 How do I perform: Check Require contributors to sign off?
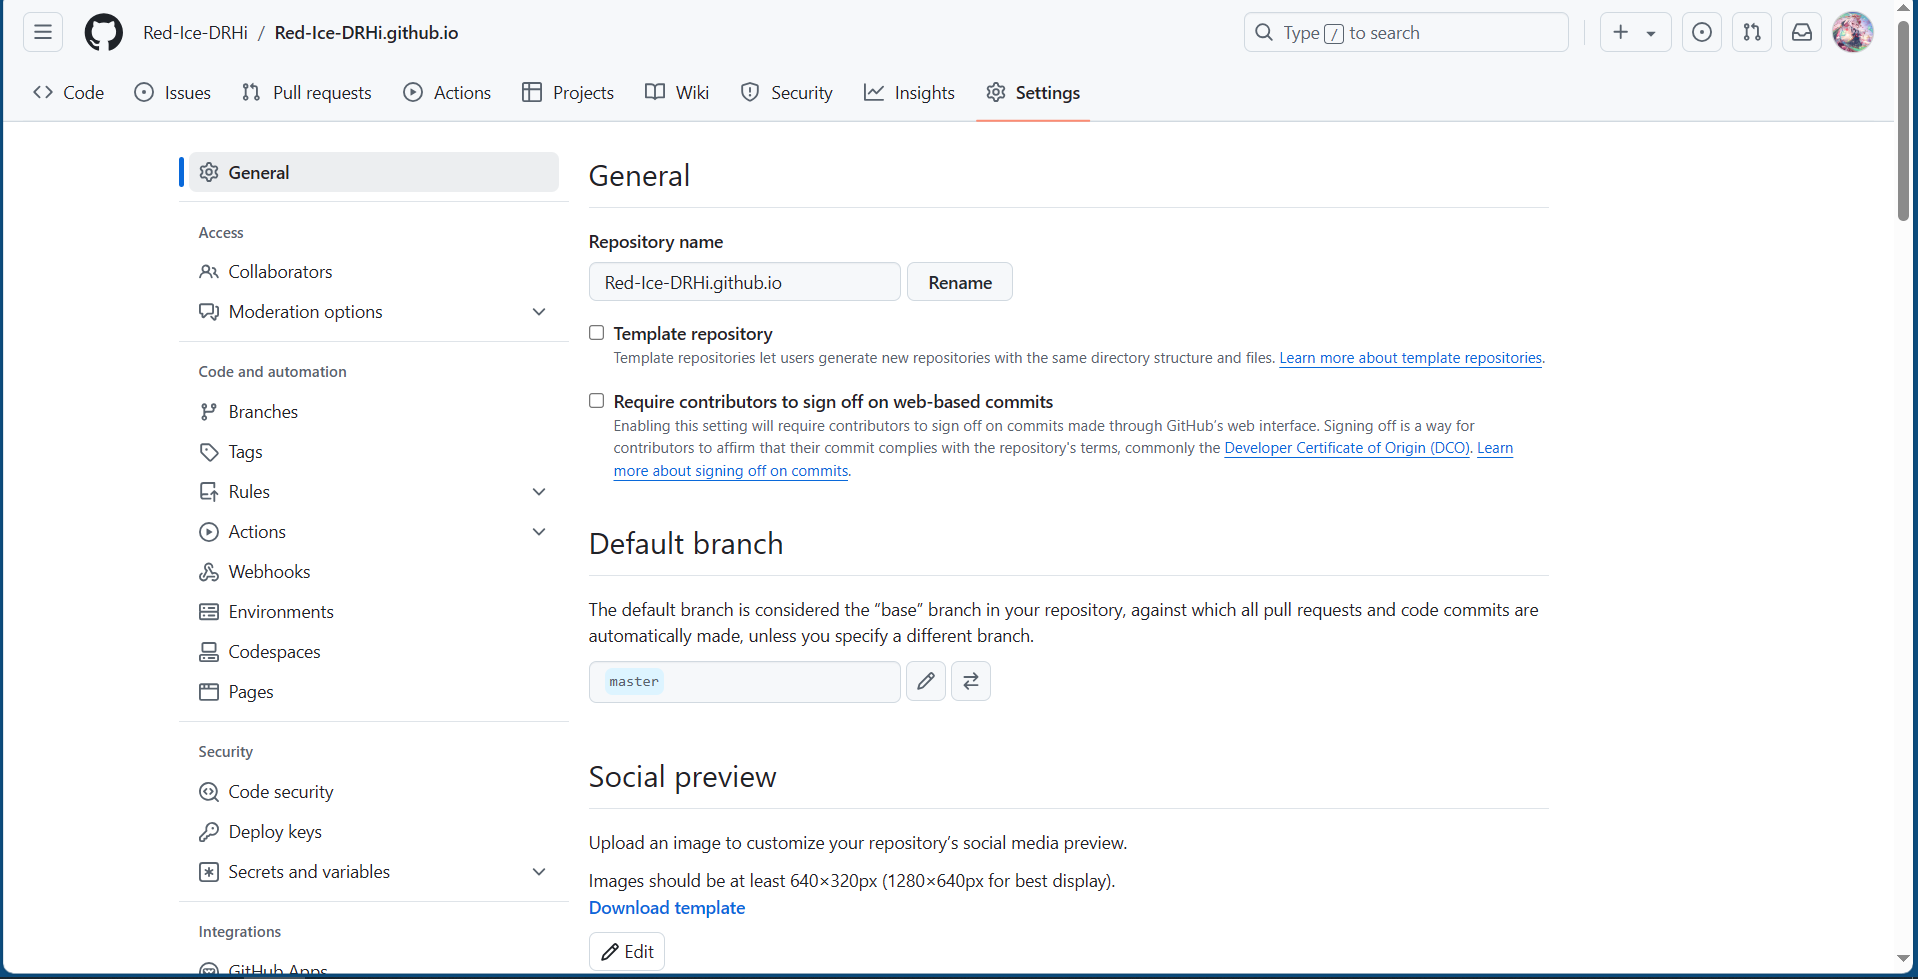597,401
